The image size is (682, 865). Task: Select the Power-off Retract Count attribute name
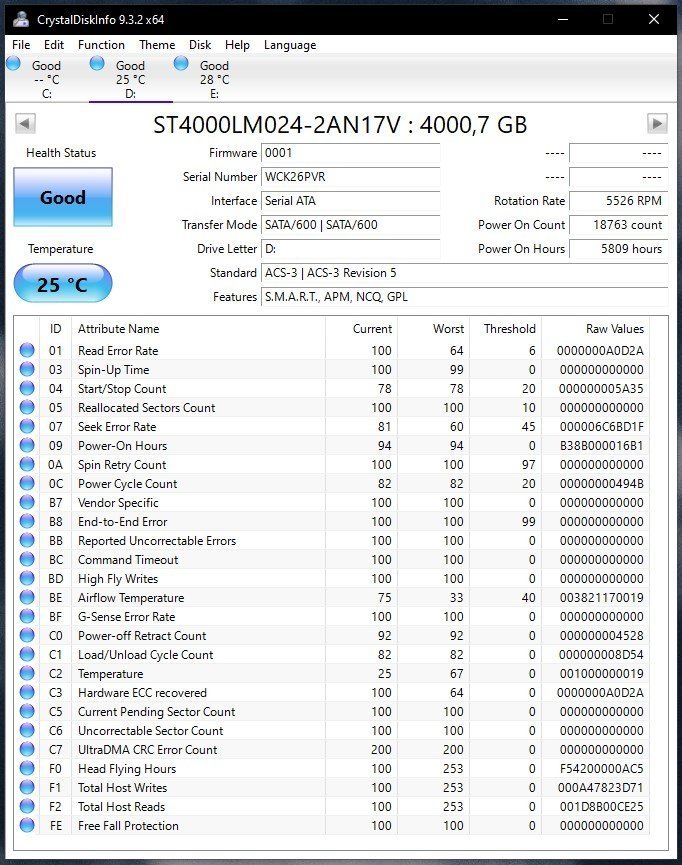(142, 636)
